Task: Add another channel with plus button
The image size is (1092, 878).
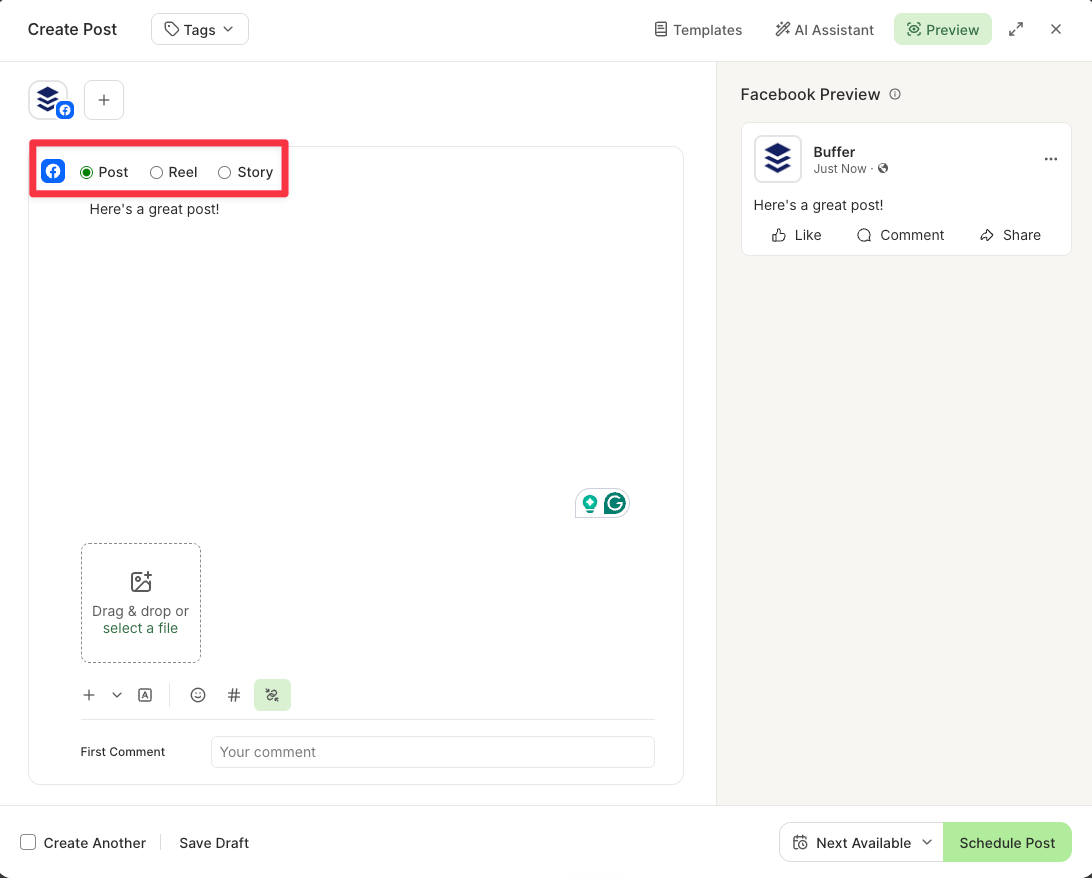Action: [104, 100]
